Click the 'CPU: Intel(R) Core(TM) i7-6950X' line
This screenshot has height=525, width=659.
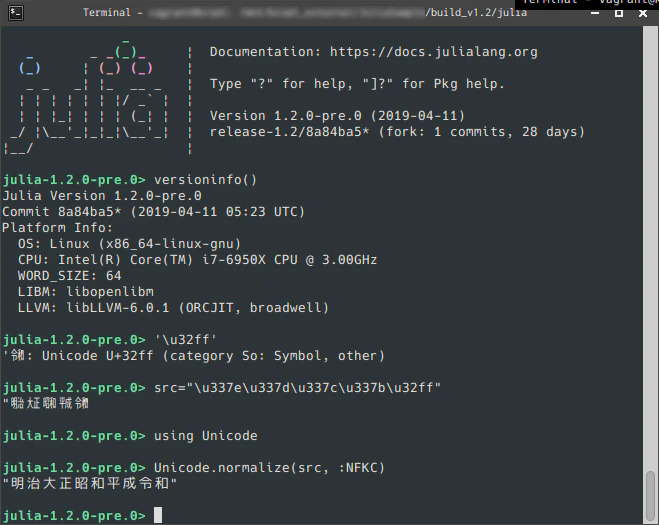(x=198, y=260)
